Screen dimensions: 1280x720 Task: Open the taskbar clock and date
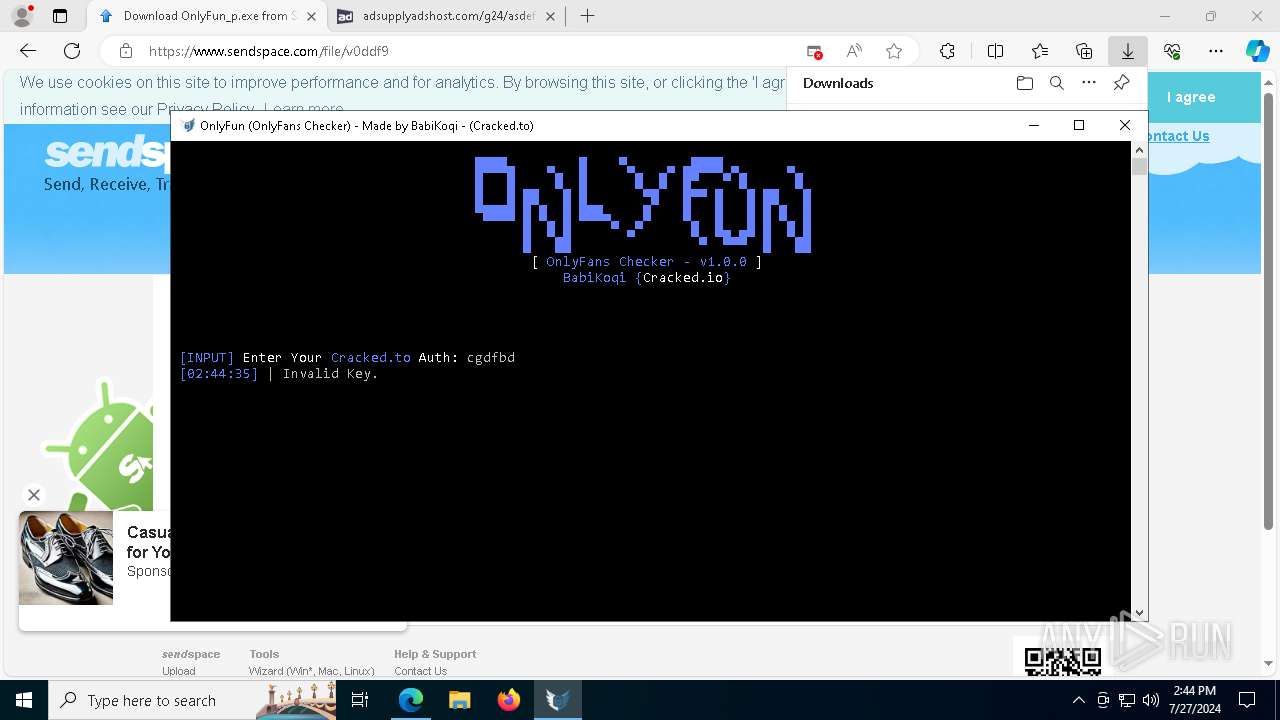pyautogui.click(x=1194, y=700)
